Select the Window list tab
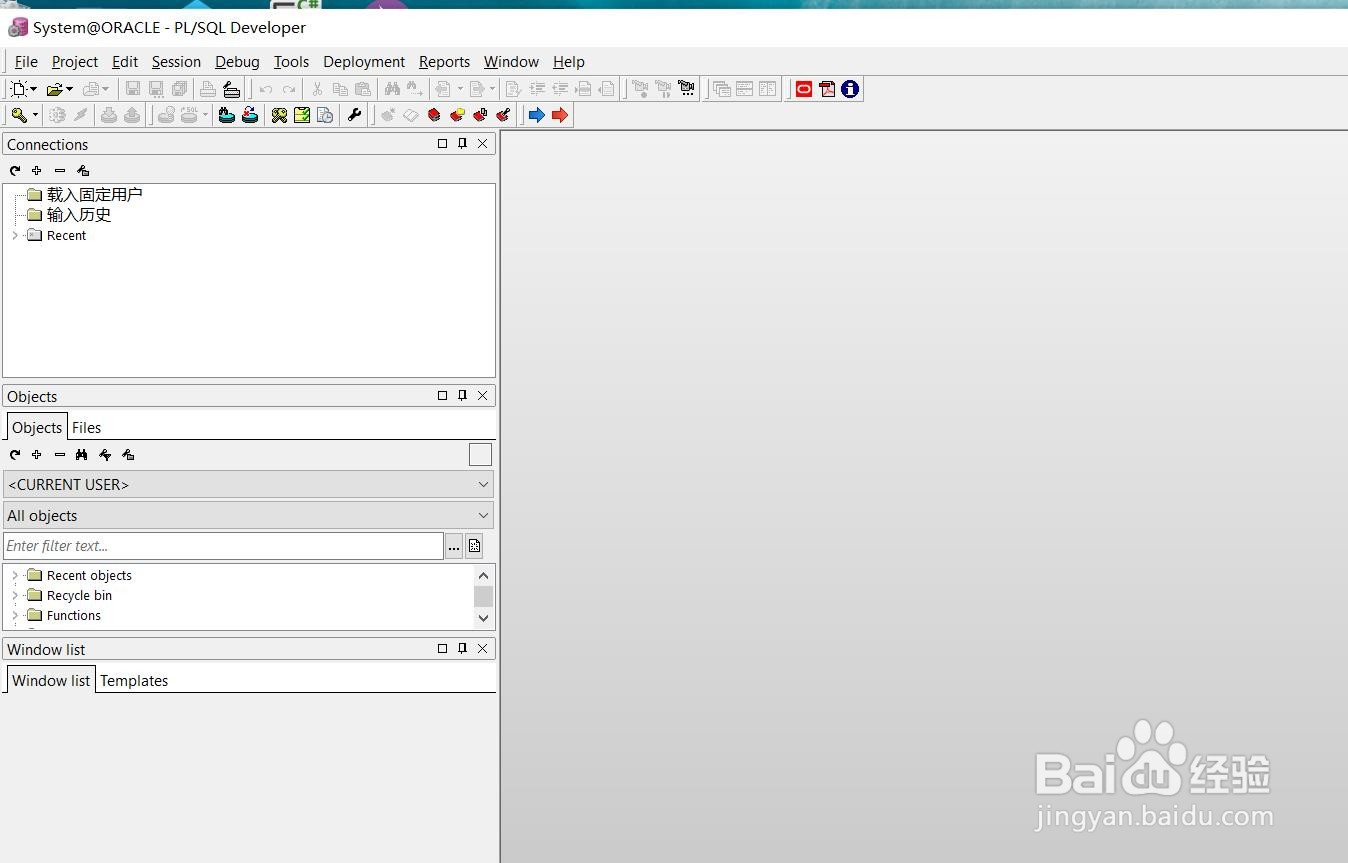The height and width of the screenshot is (863, 1348). (51, 680)
